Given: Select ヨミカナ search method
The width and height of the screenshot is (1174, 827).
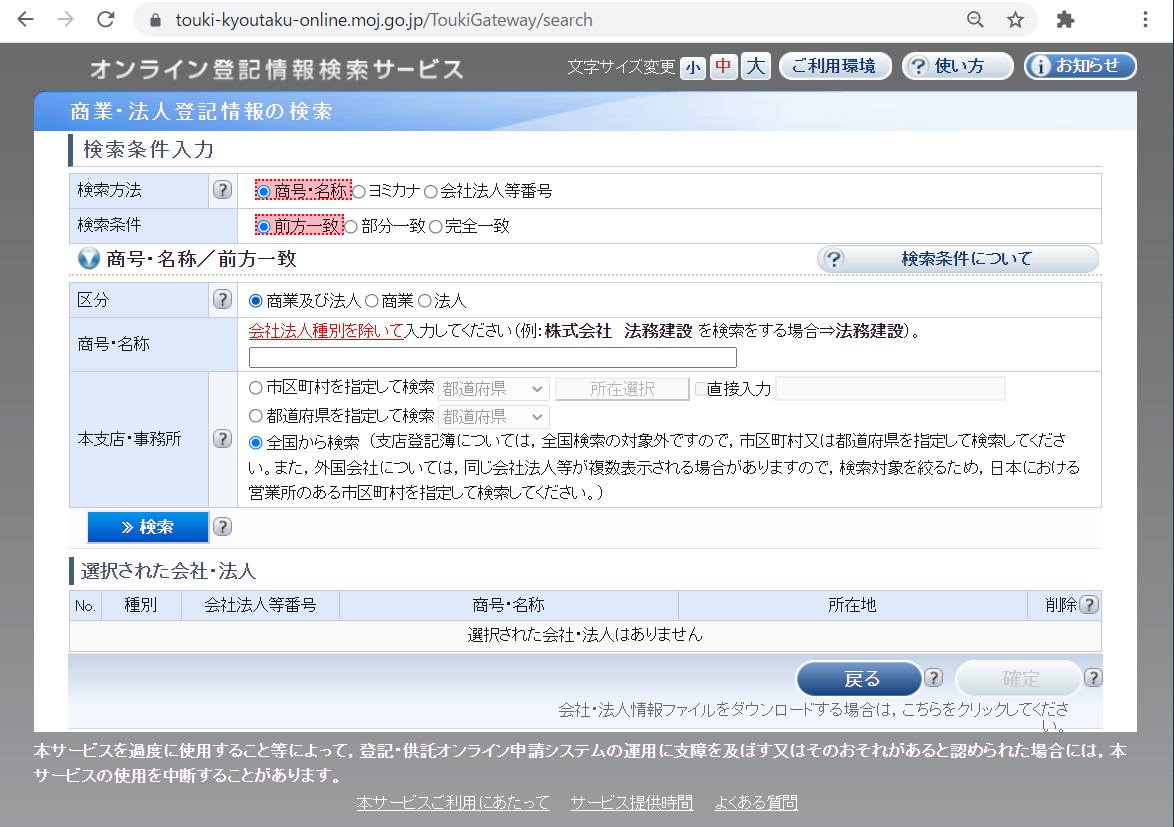Looking at the screenshot, I should click(359, 191).
